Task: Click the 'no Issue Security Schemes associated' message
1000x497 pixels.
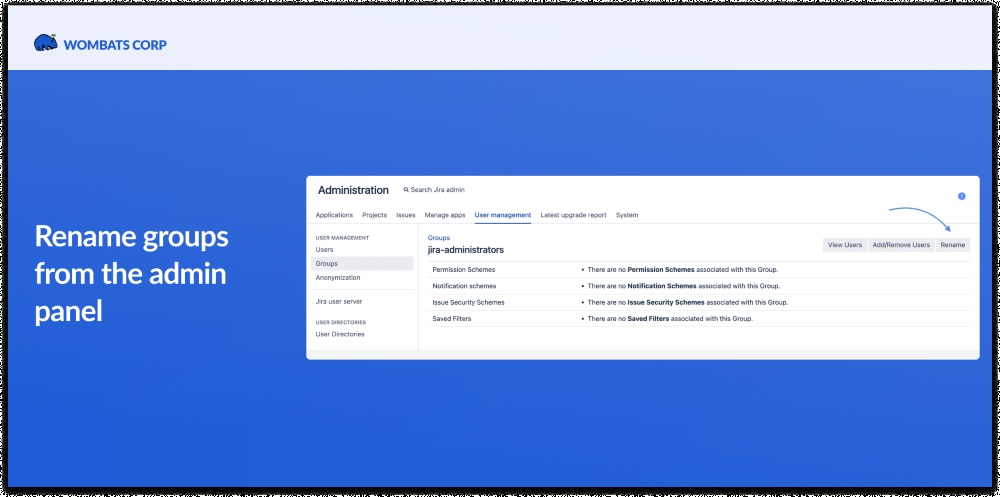Action: click(688, 302)
